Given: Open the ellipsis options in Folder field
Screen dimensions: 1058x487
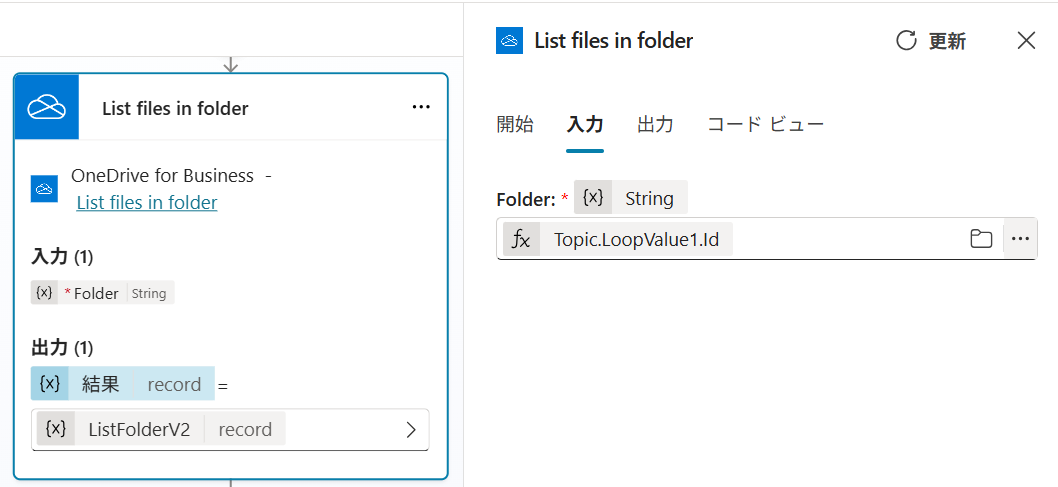Looking at the screenshot, I should tap(1020, 239).
